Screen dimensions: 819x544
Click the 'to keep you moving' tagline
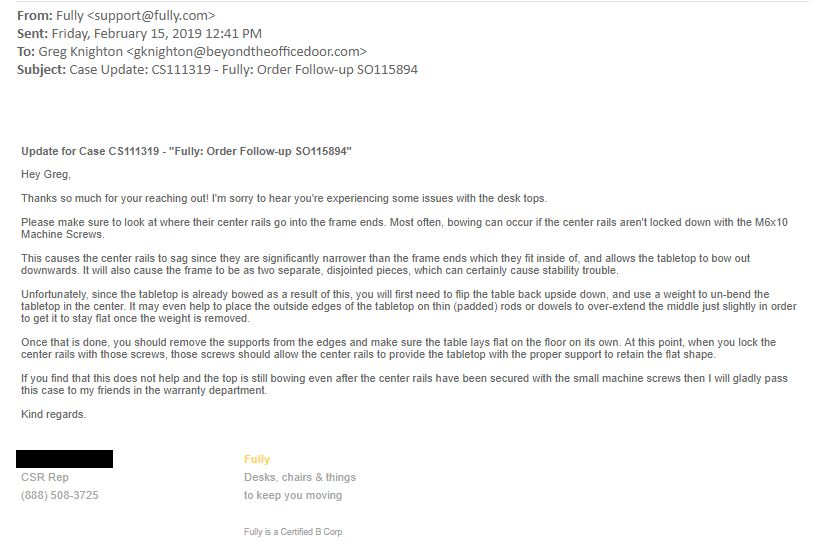coord(293,495)
